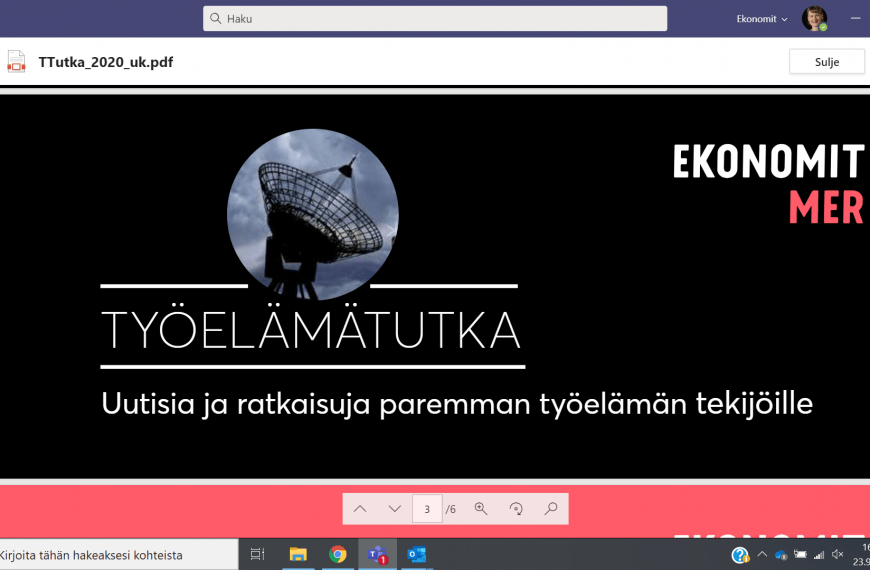Open the user profile avatar menu
The height and width of the screenshot is (570, 870).
(x=814, y=18)
